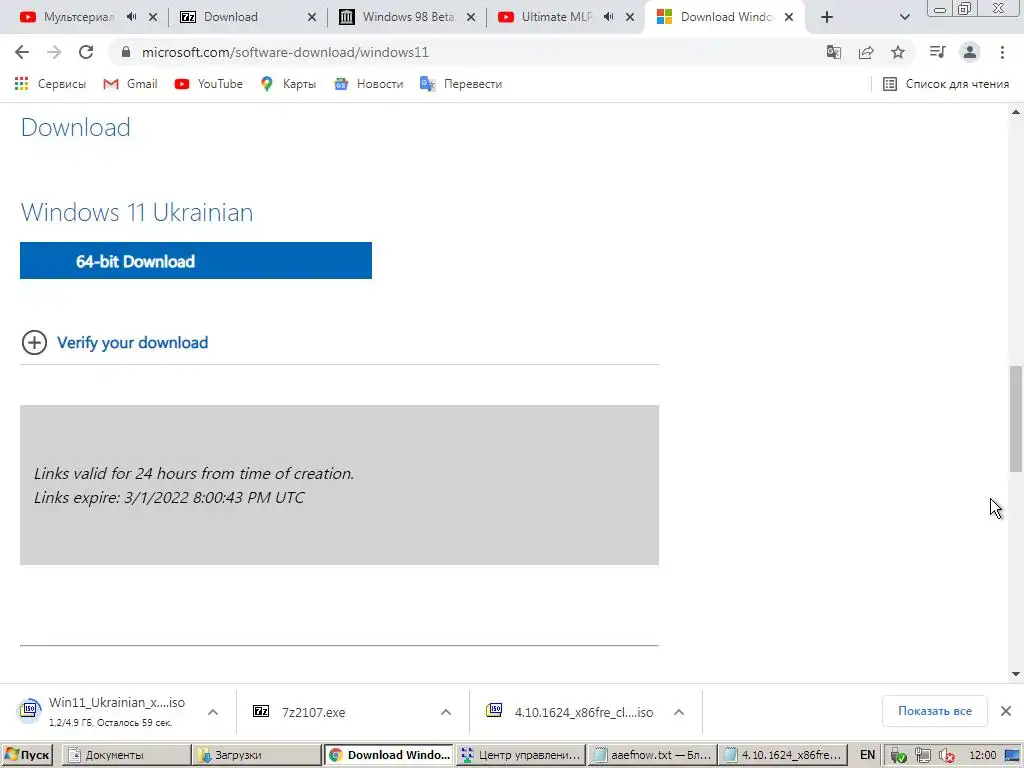Open the Перевести bookmark
The height and width of the screenshot is (768, 1024).
[x=461, y=84]
